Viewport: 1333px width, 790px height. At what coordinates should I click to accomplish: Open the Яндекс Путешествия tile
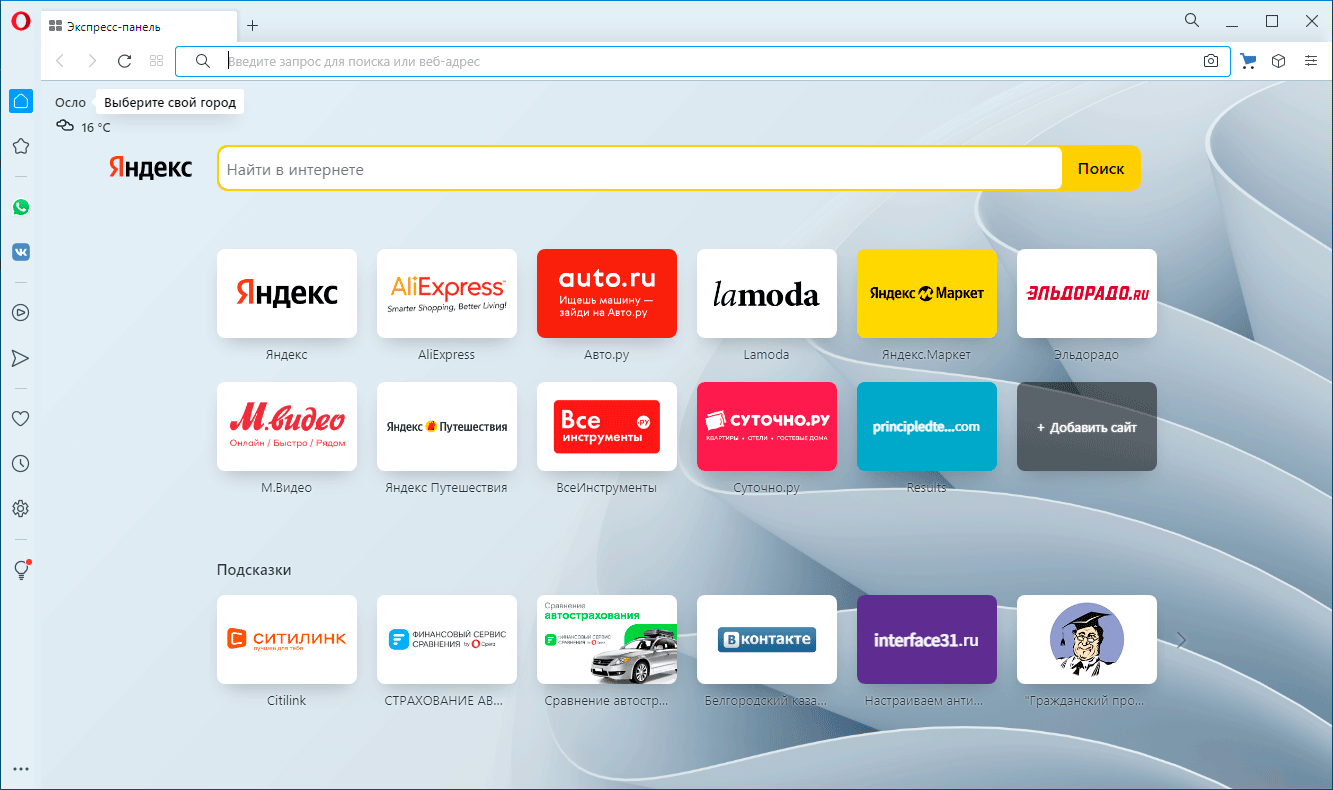click(x=447, y=426)
